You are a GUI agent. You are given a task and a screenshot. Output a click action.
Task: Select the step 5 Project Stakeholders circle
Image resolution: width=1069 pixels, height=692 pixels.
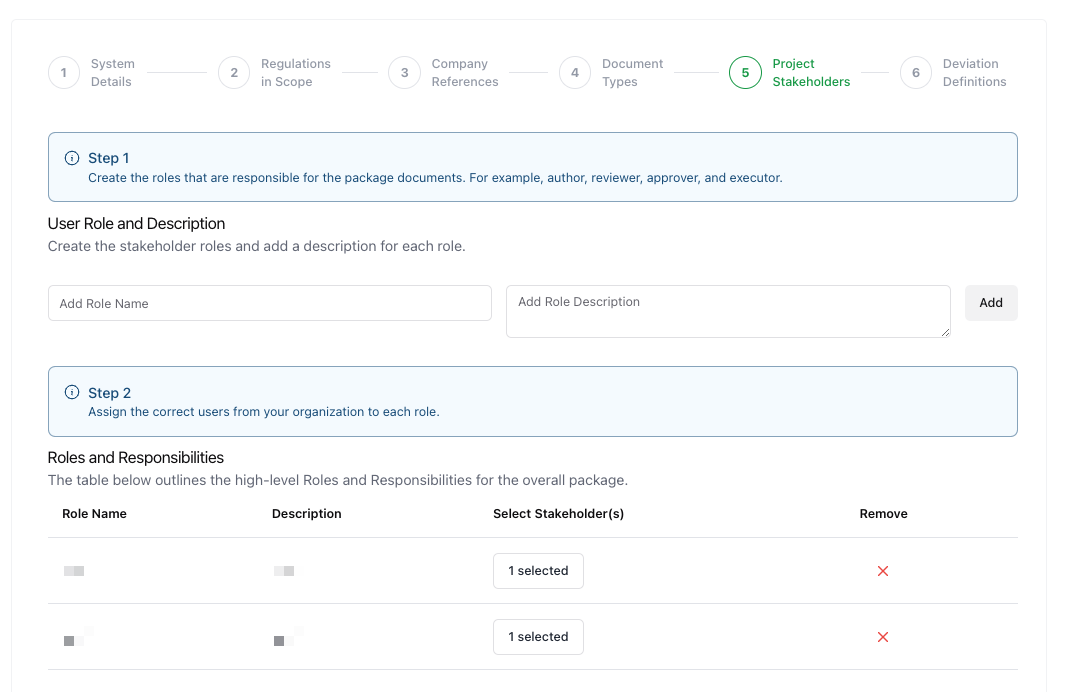pos(745,73)
